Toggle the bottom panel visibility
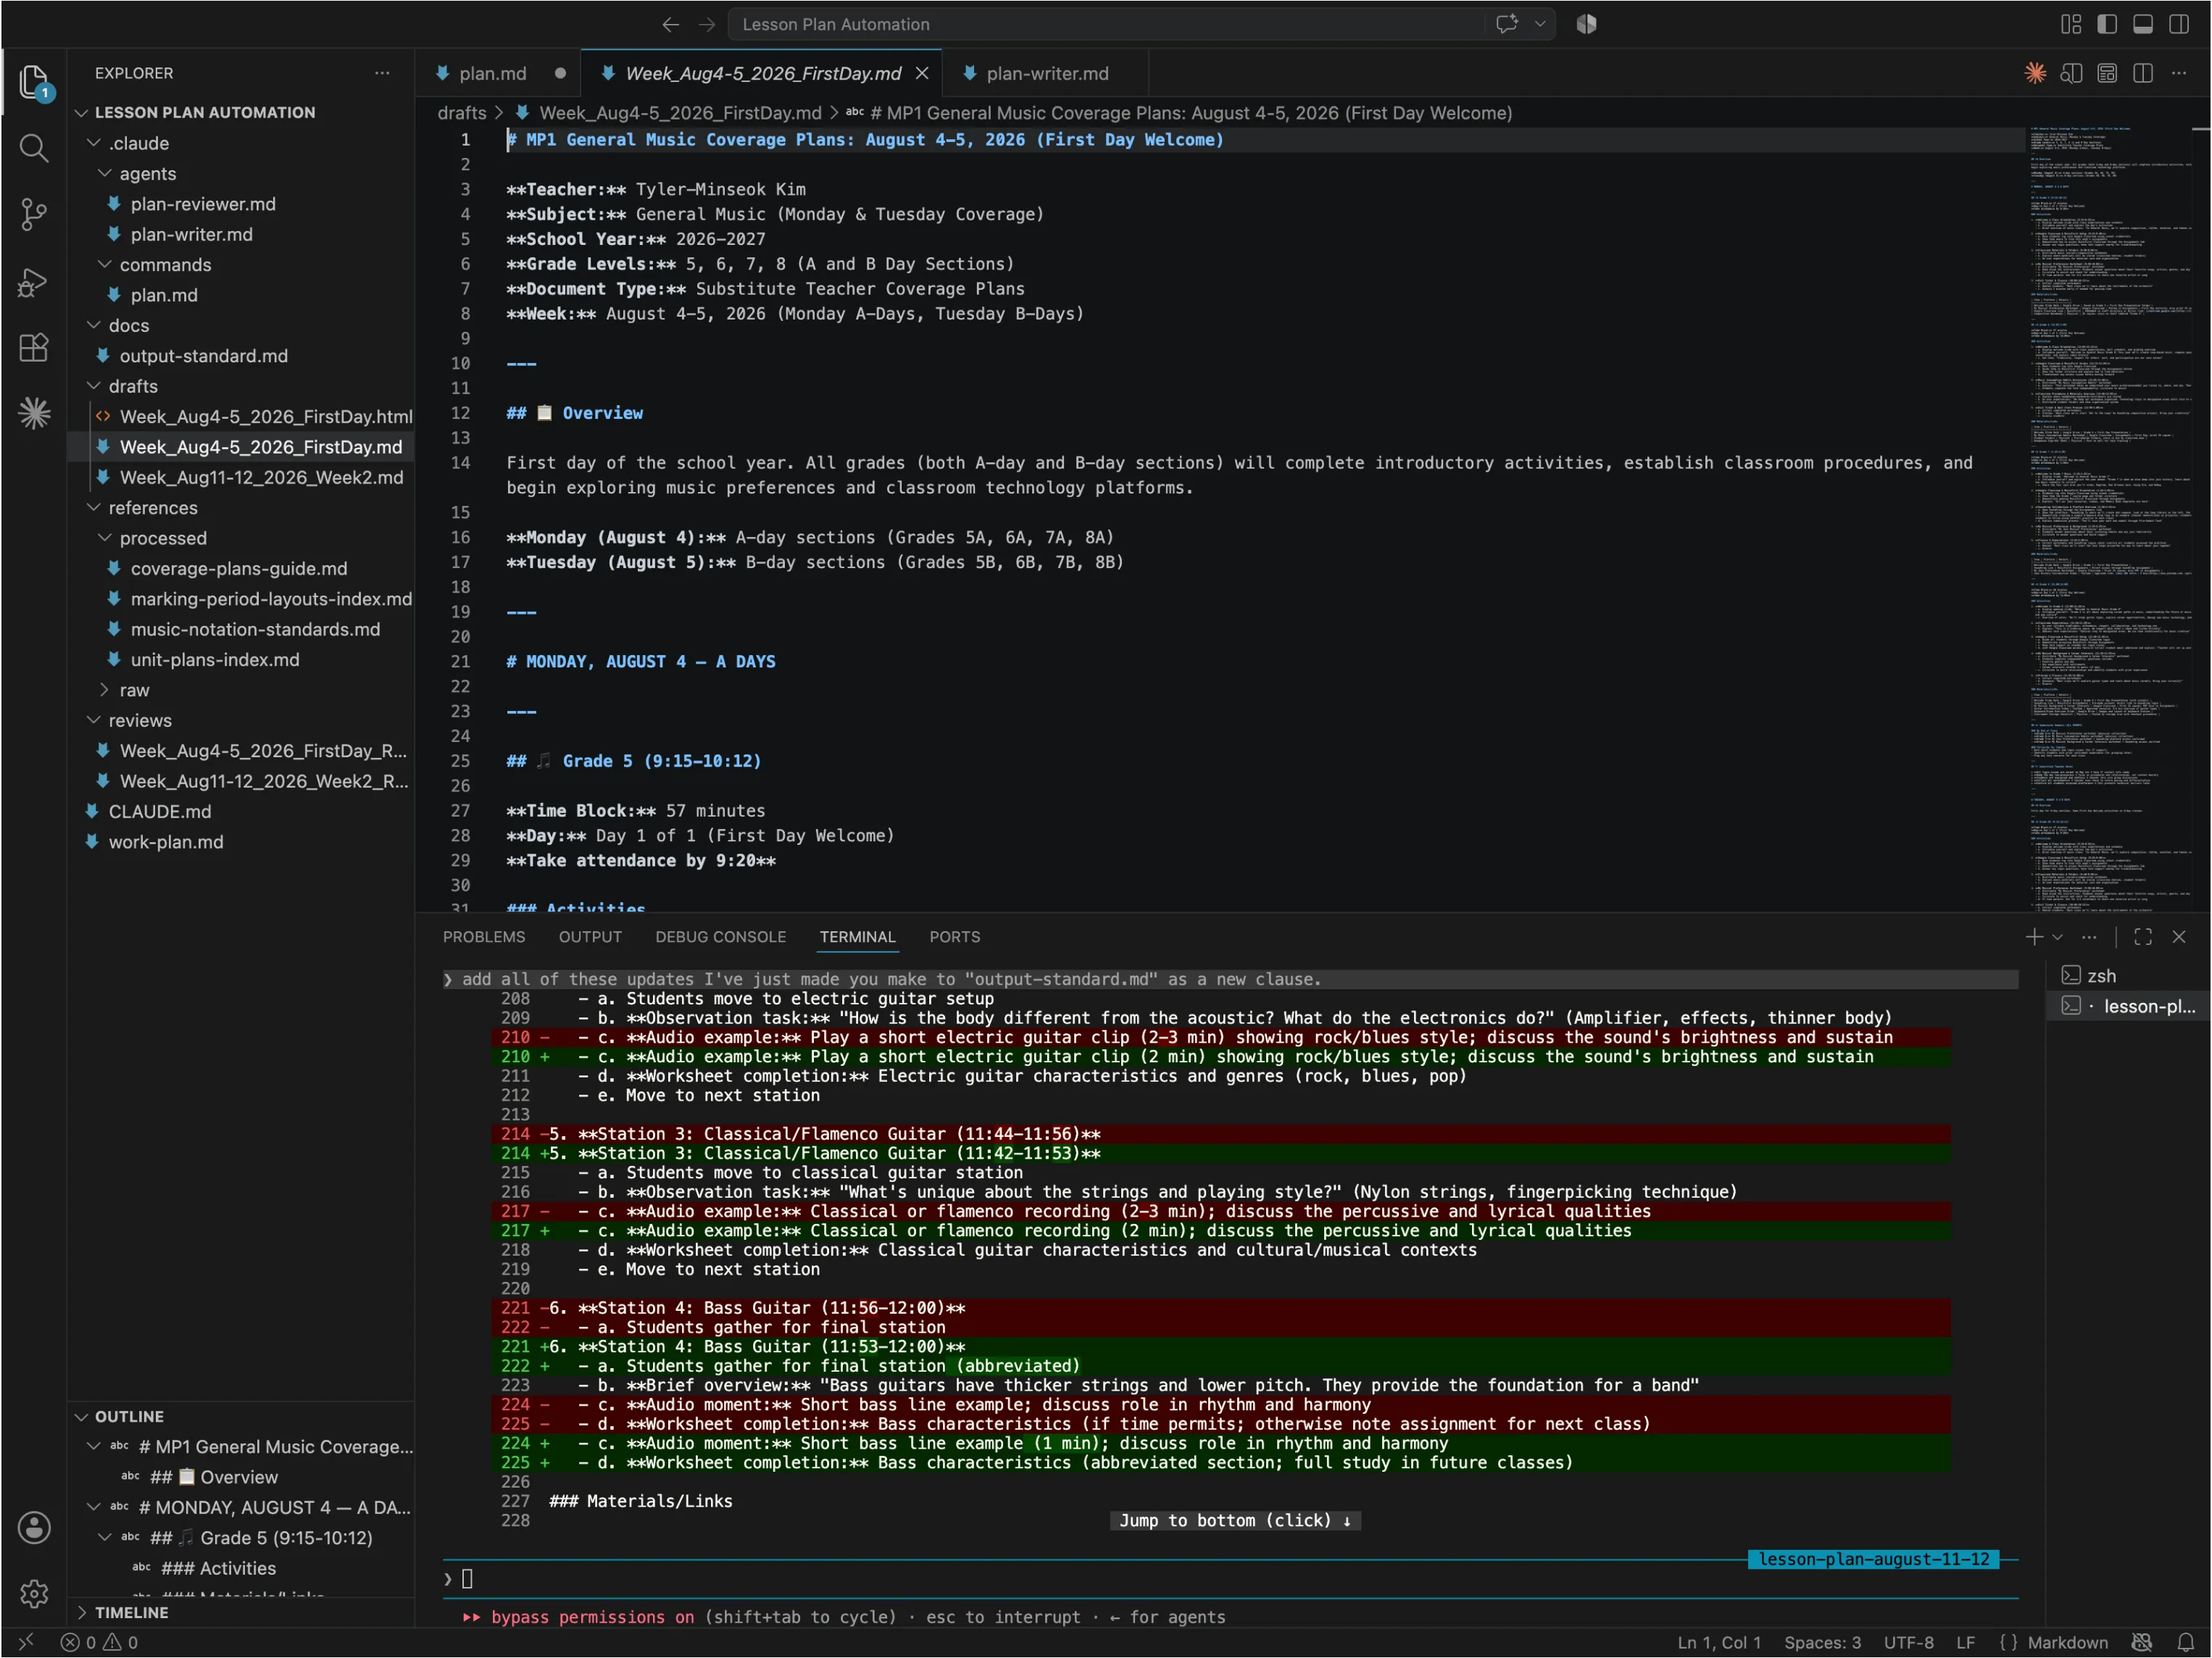The height and width of the screenshot is (1658, 2212). 2143,24
